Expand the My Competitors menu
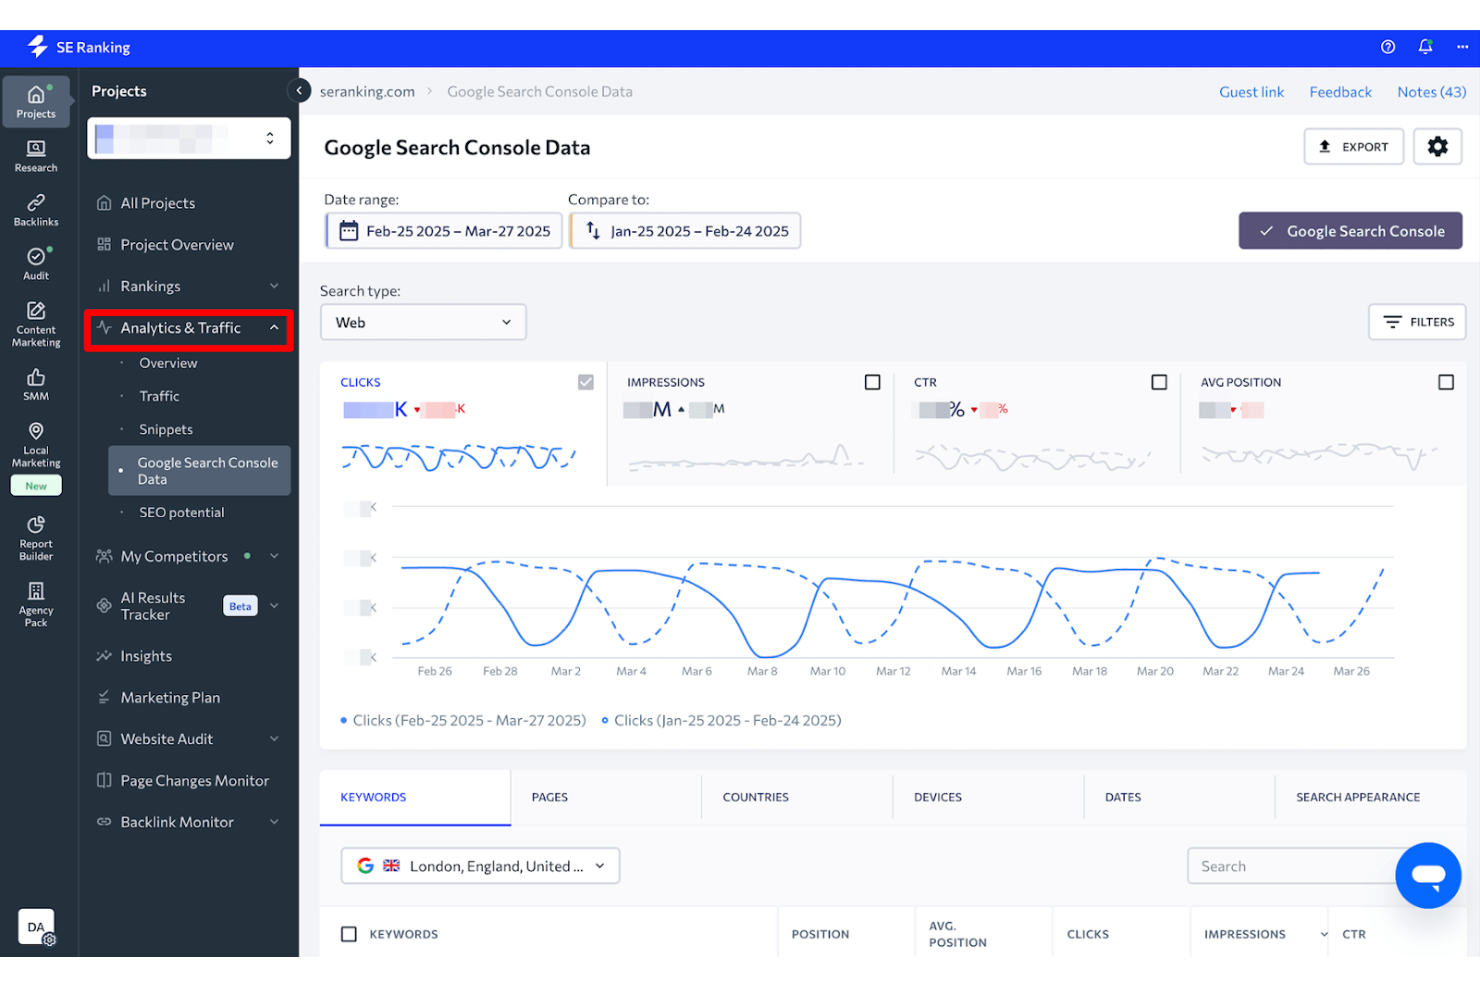Screen dimensions: 1480x987 (189, 557)
